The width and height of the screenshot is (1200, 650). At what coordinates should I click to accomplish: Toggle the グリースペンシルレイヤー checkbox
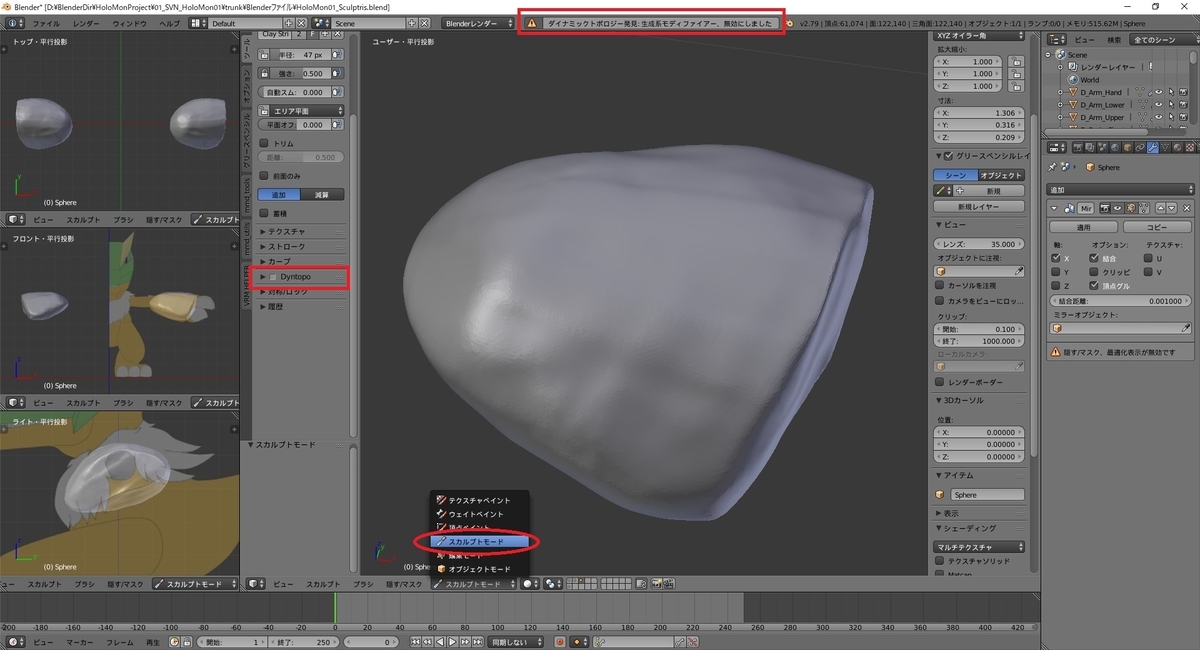(x=948, y=155)
